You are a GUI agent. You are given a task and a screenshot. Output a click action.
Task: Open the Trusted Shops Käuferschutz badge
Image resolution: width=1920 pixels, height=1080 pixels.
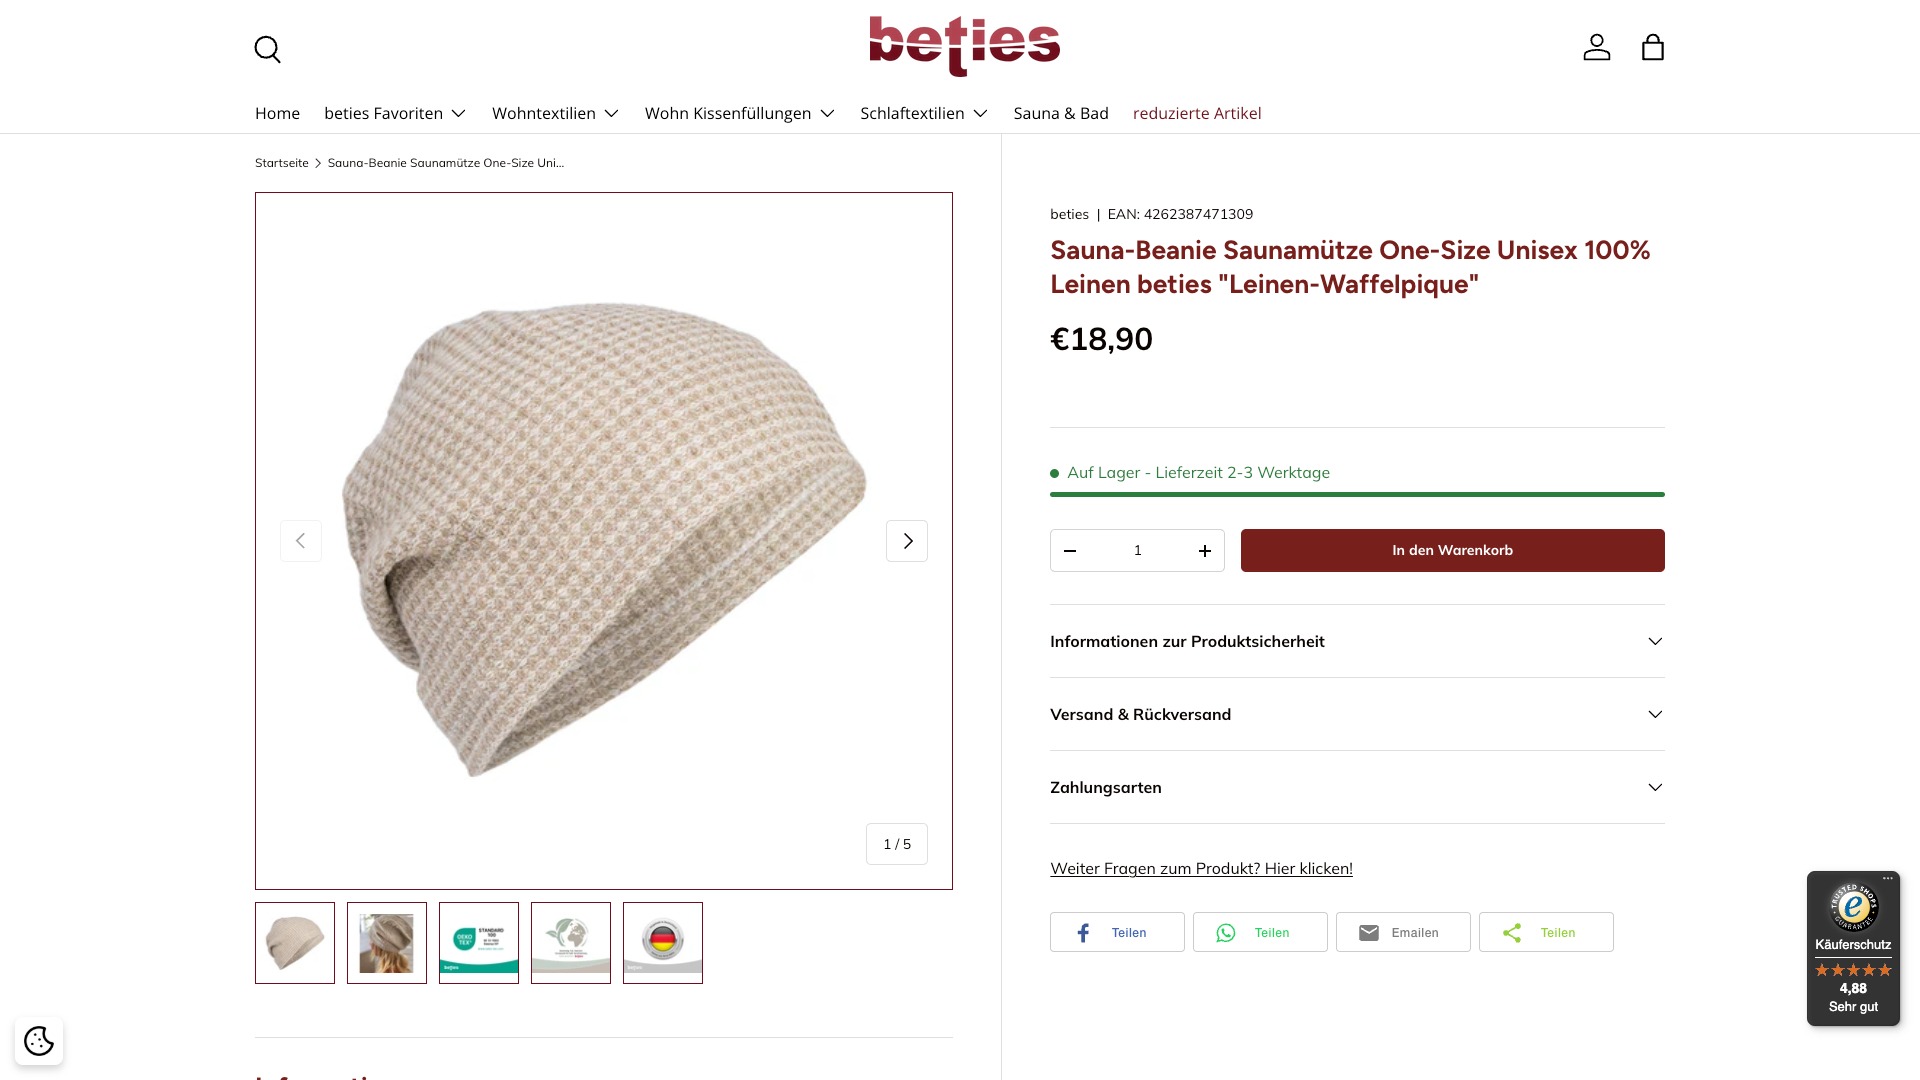click(1853, 947)
